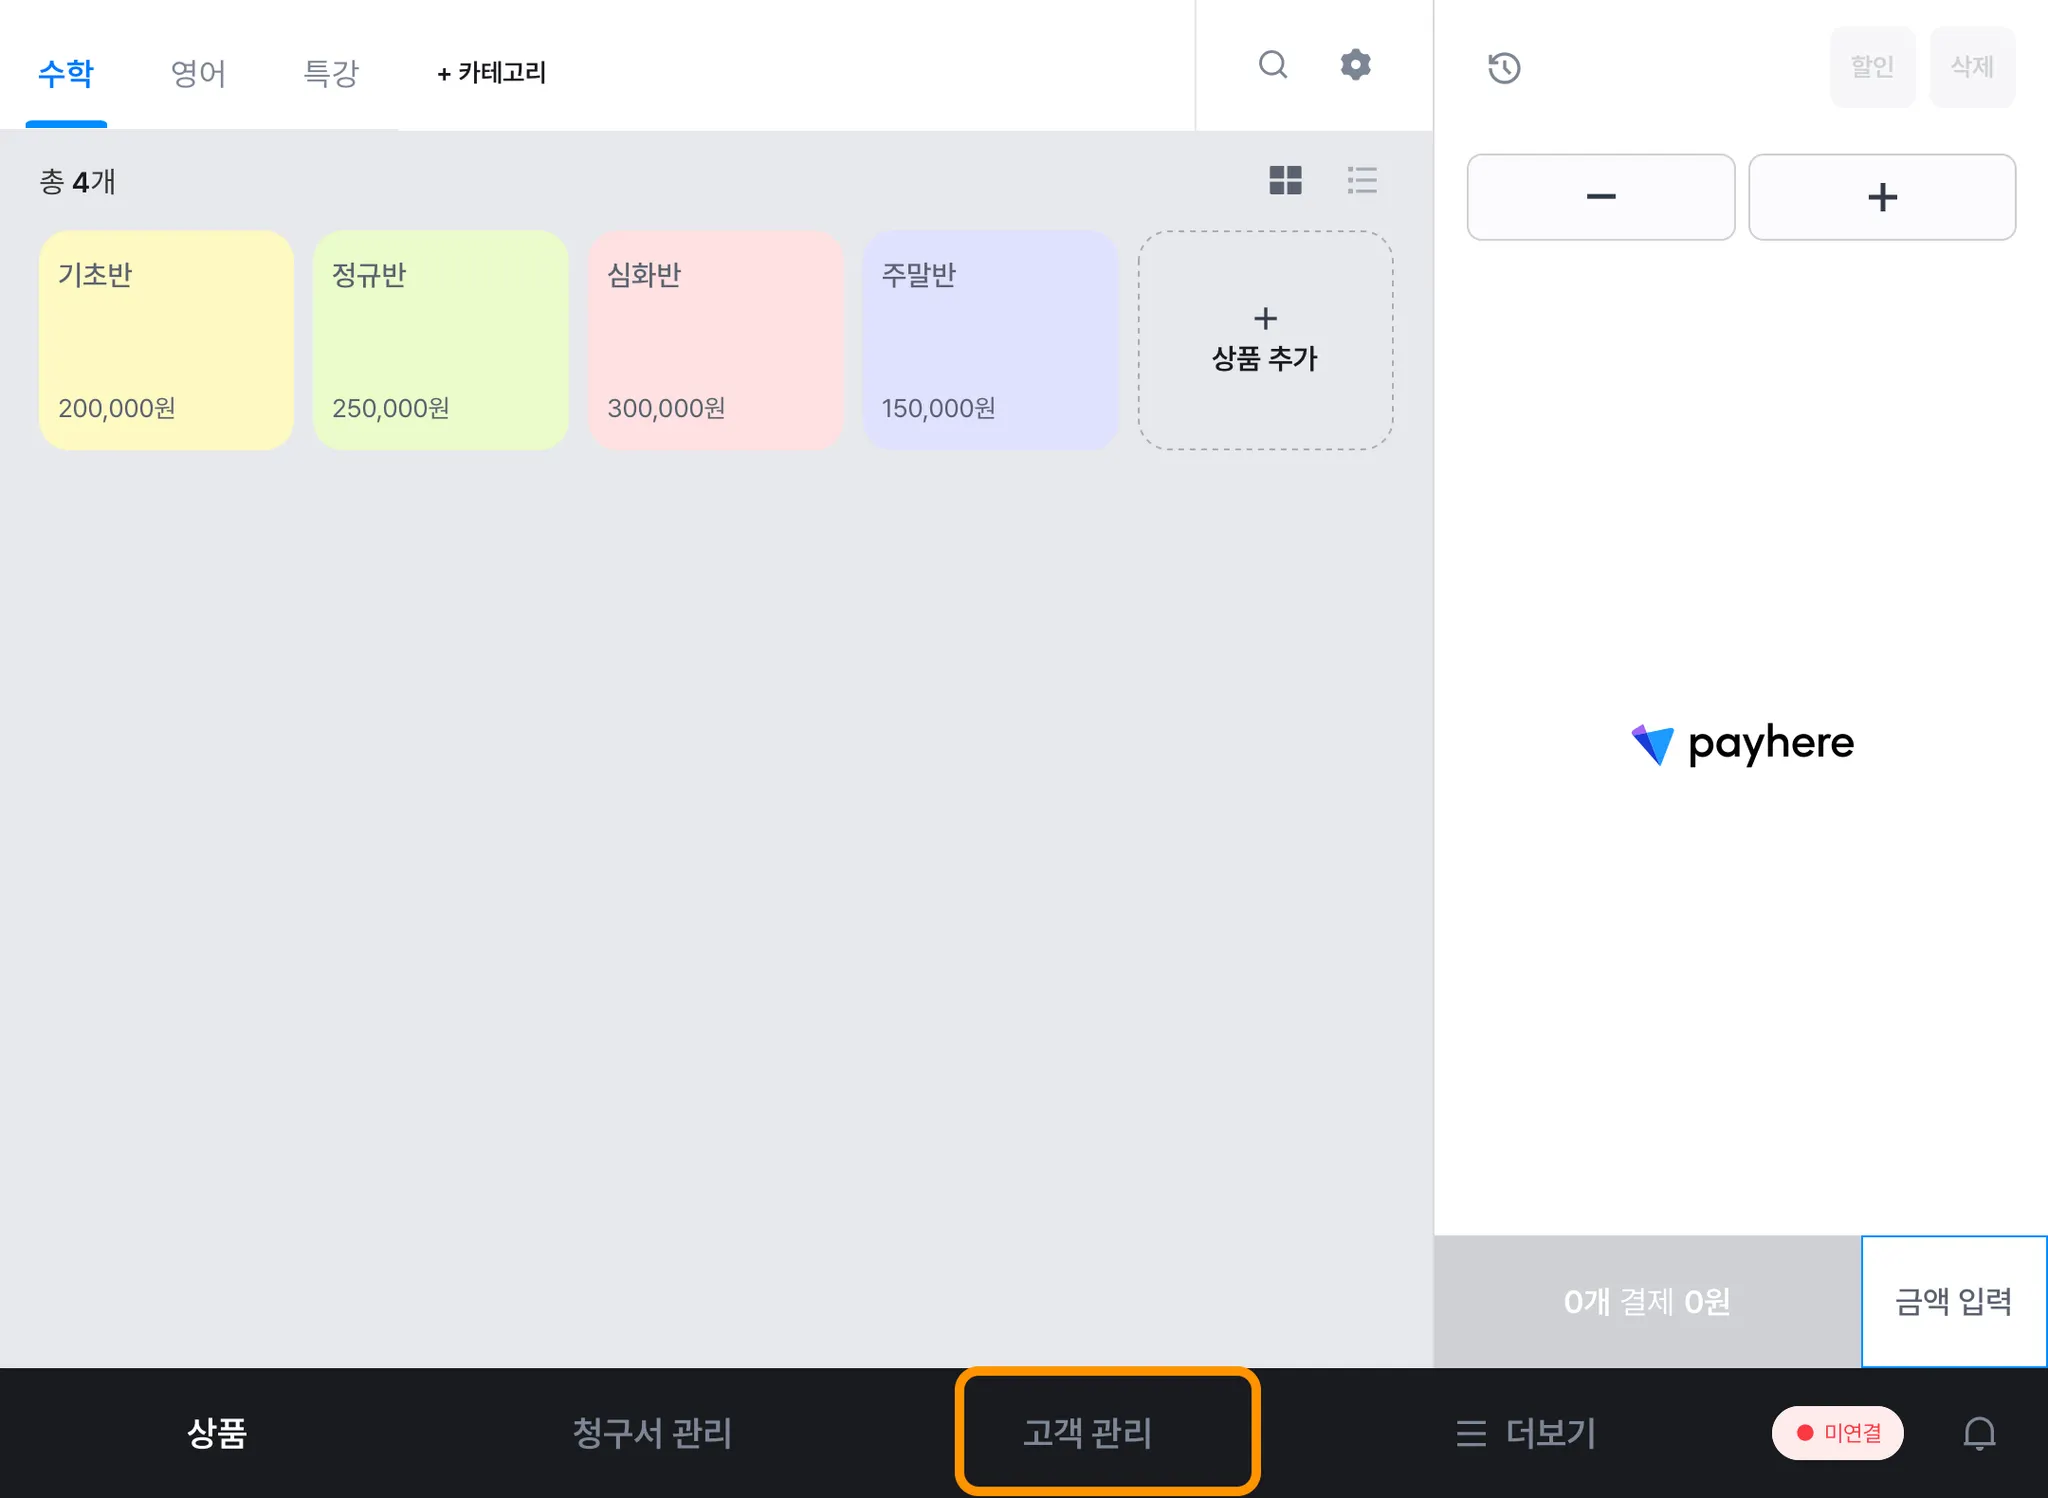Open 청구서 관리 in the bottom bar
The image size is (2048, 1498).
[652, 1433]
